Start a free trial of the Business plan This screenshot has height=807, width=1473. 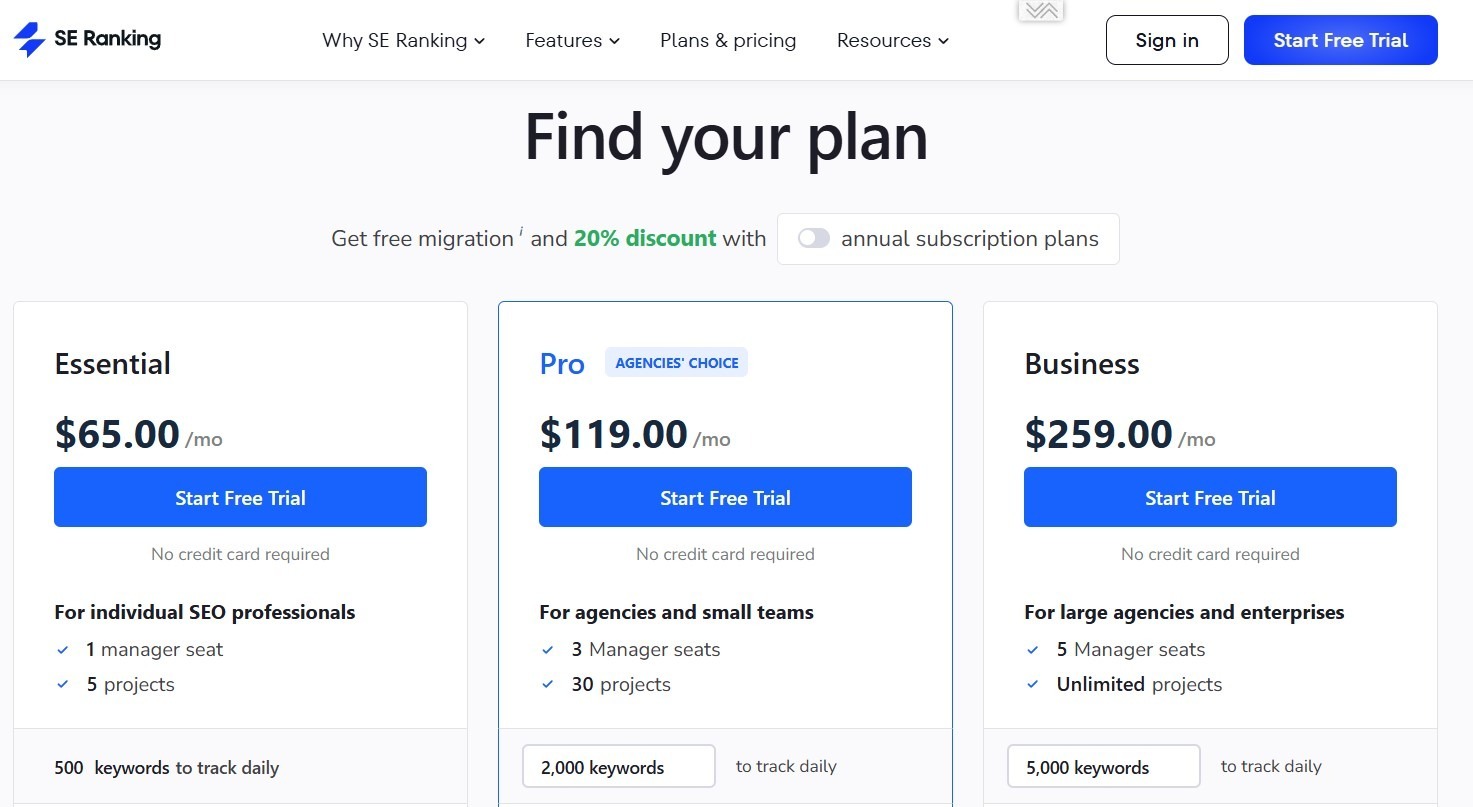tap(1209, 497)
